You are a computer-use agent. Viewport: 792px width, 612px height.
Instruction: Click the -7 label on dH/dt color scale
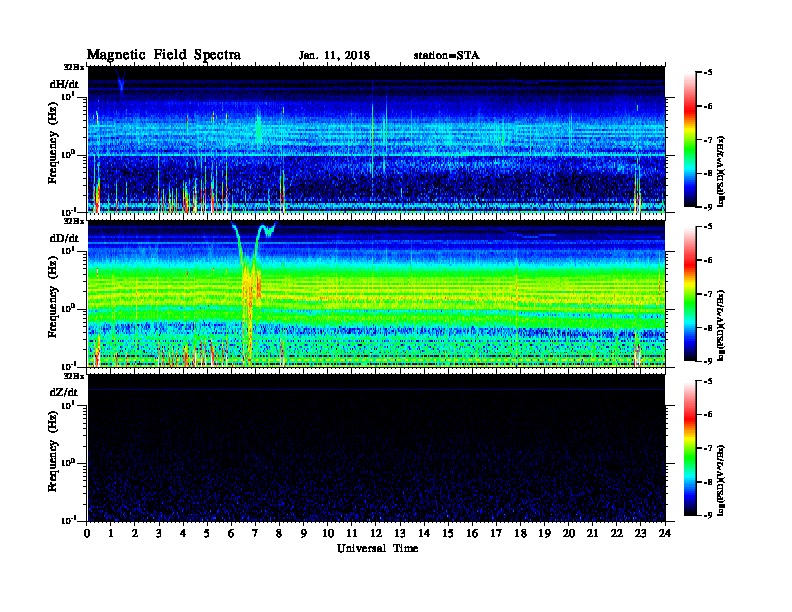click(x=708, y=140)
